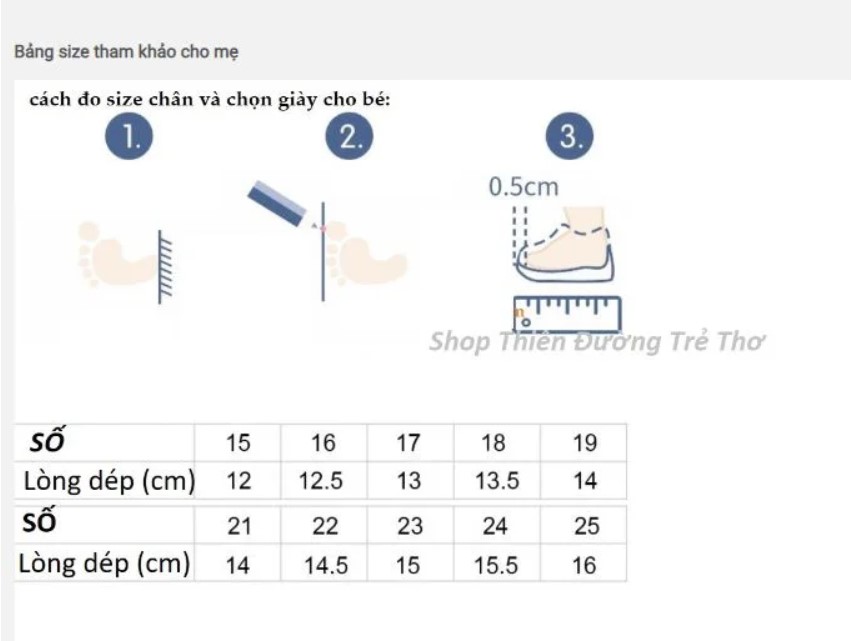853x641 pixels.
Task: Click the second 'SỐ' row header
Action: pyautogui.click(x=41, y=523)
